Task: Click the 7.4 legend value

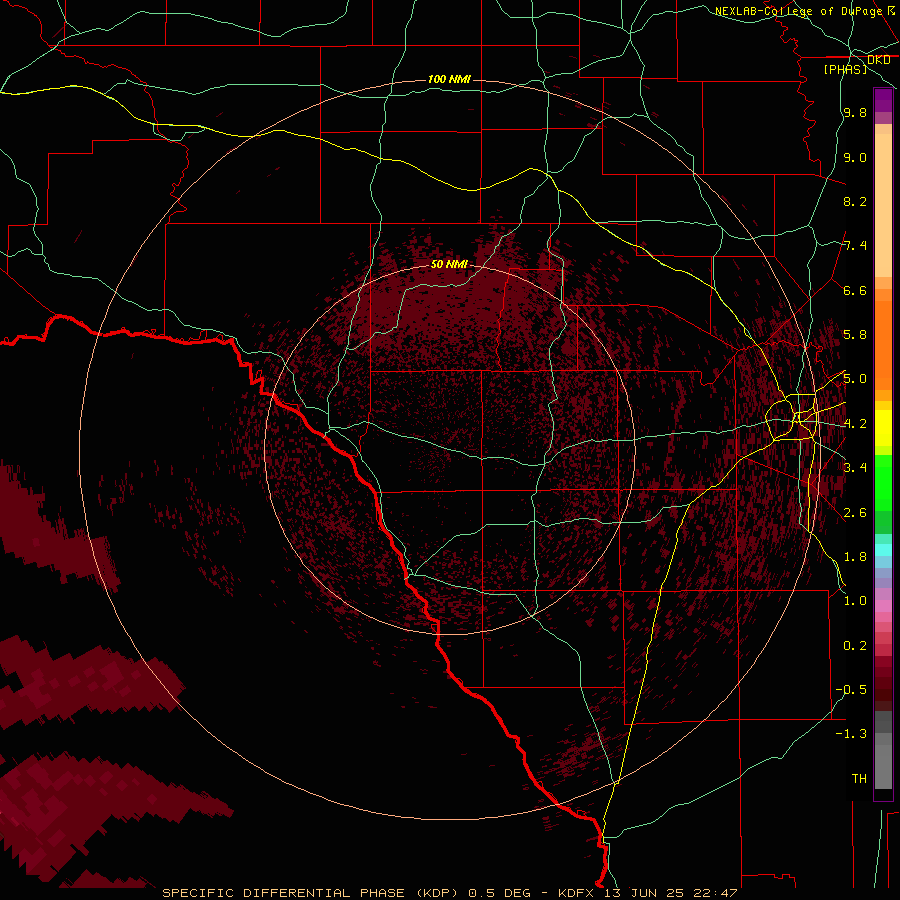Action: [855, 246]
